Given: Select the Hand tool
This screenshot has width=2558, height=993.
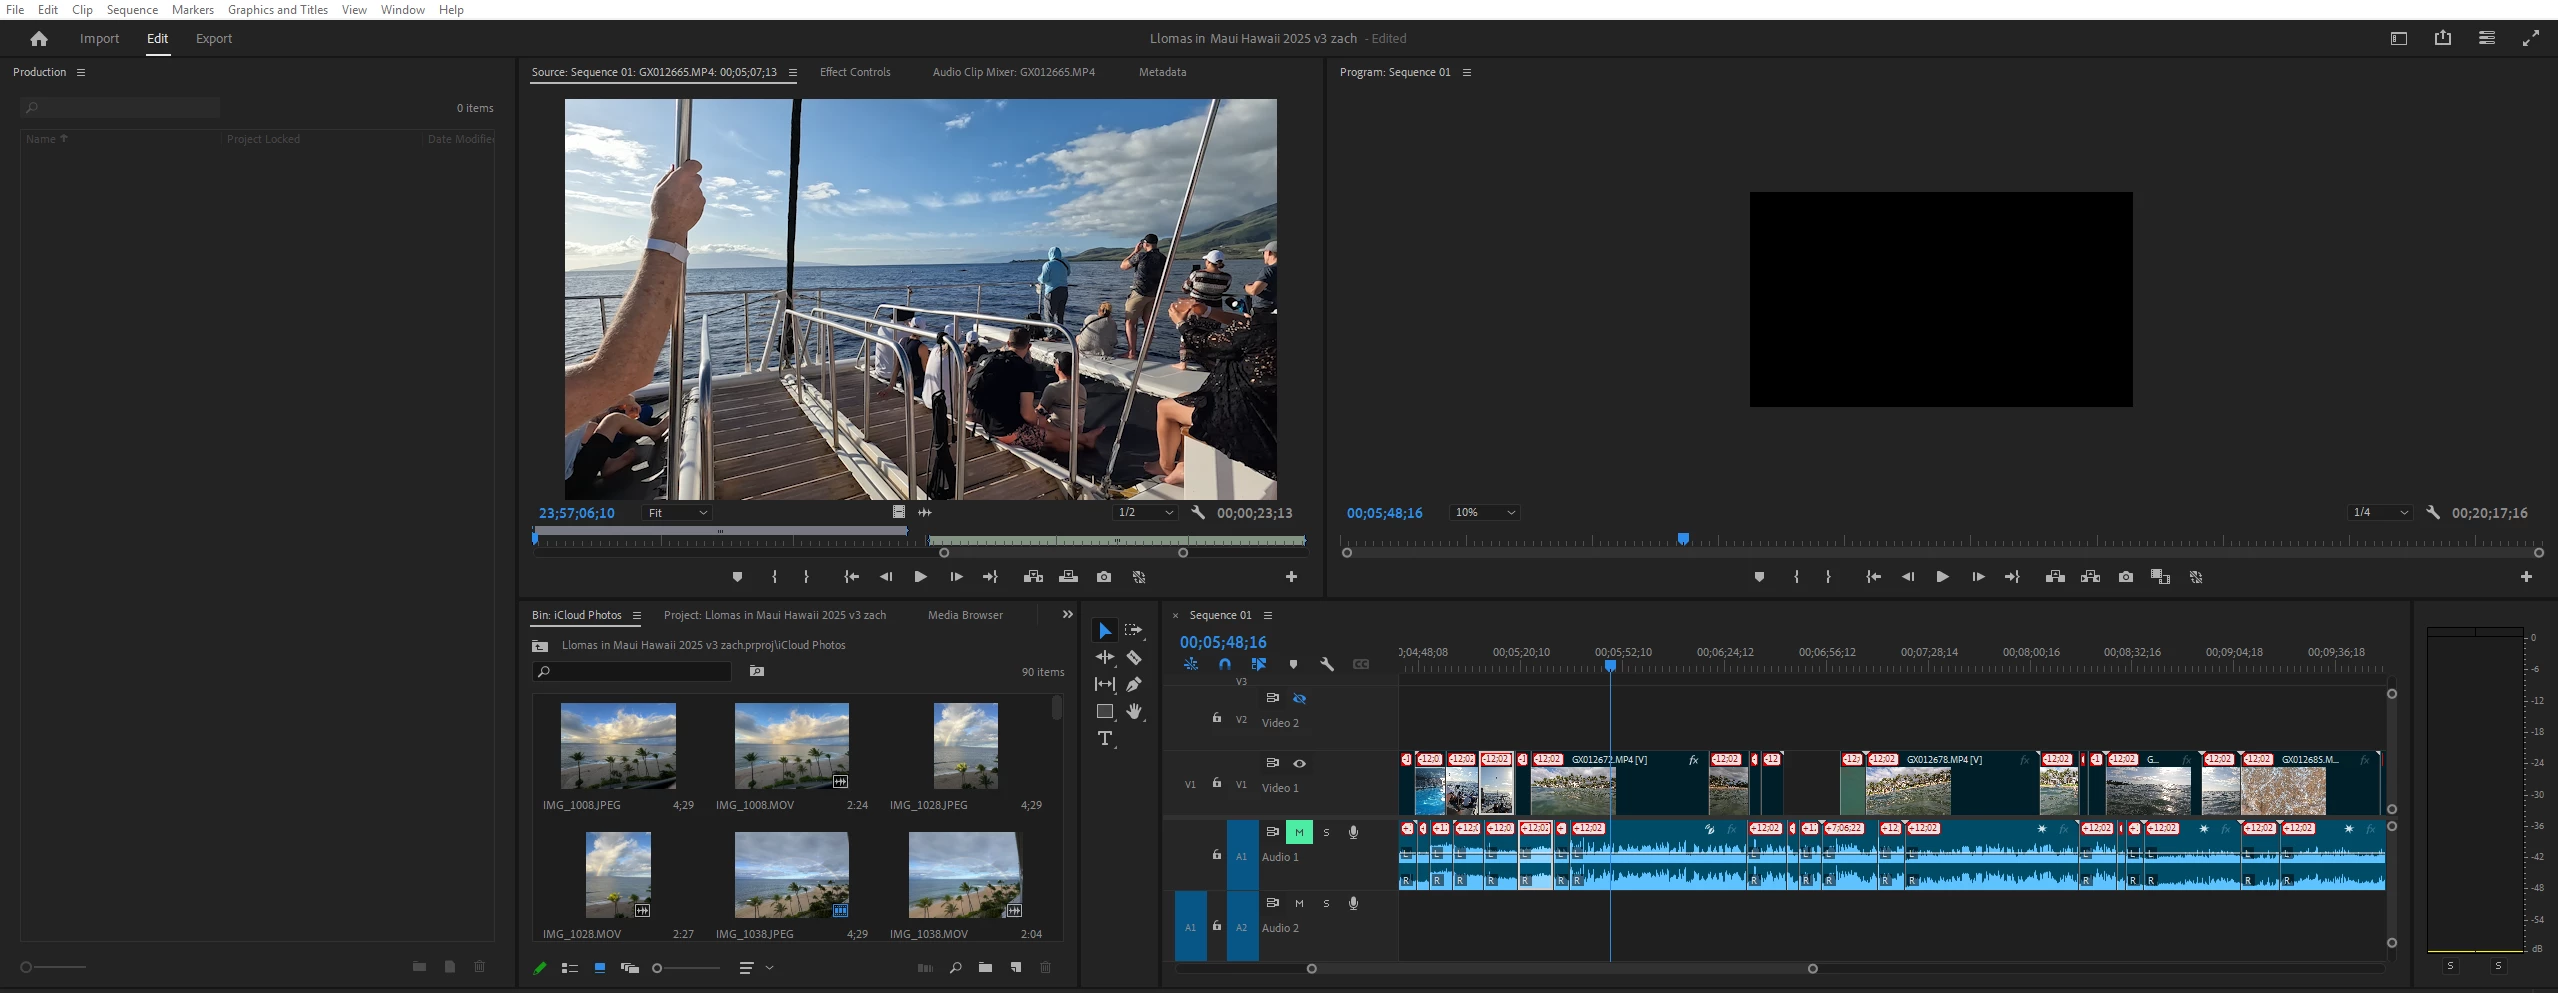Looking at the screenshot, I should click(x=1134, y=711).
